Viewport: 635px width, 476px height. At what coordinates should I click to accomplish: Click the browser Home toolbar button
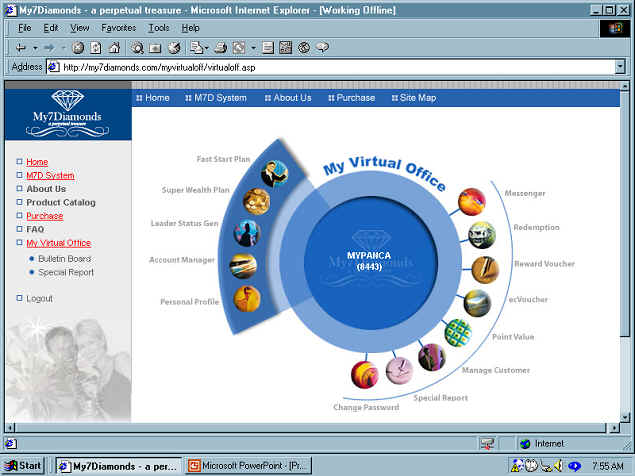(x=115, y=47)
